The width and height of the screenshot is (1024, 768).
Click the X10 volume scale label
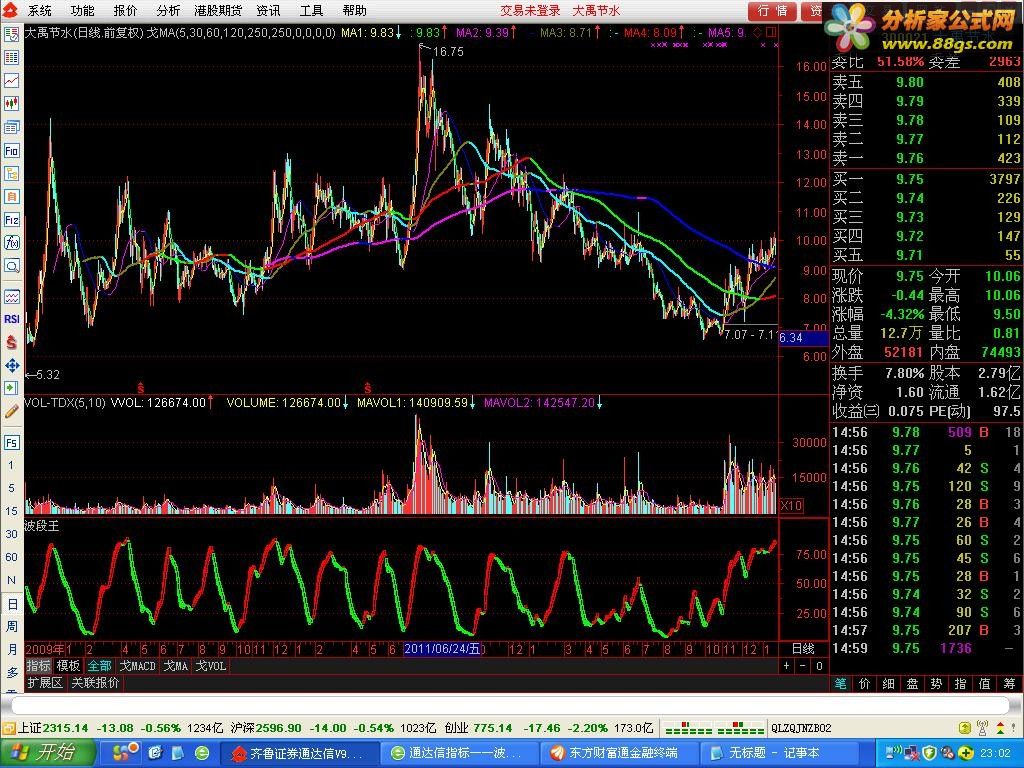[792, 505]
